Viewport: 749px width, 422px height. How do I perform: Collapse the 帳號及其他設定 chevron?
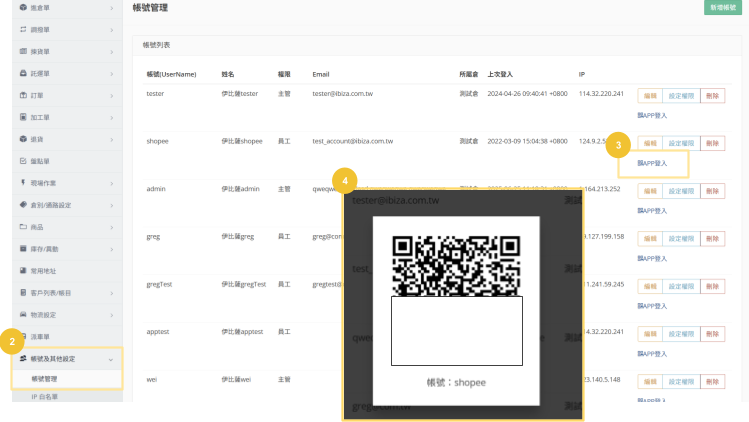pos(111,359)
